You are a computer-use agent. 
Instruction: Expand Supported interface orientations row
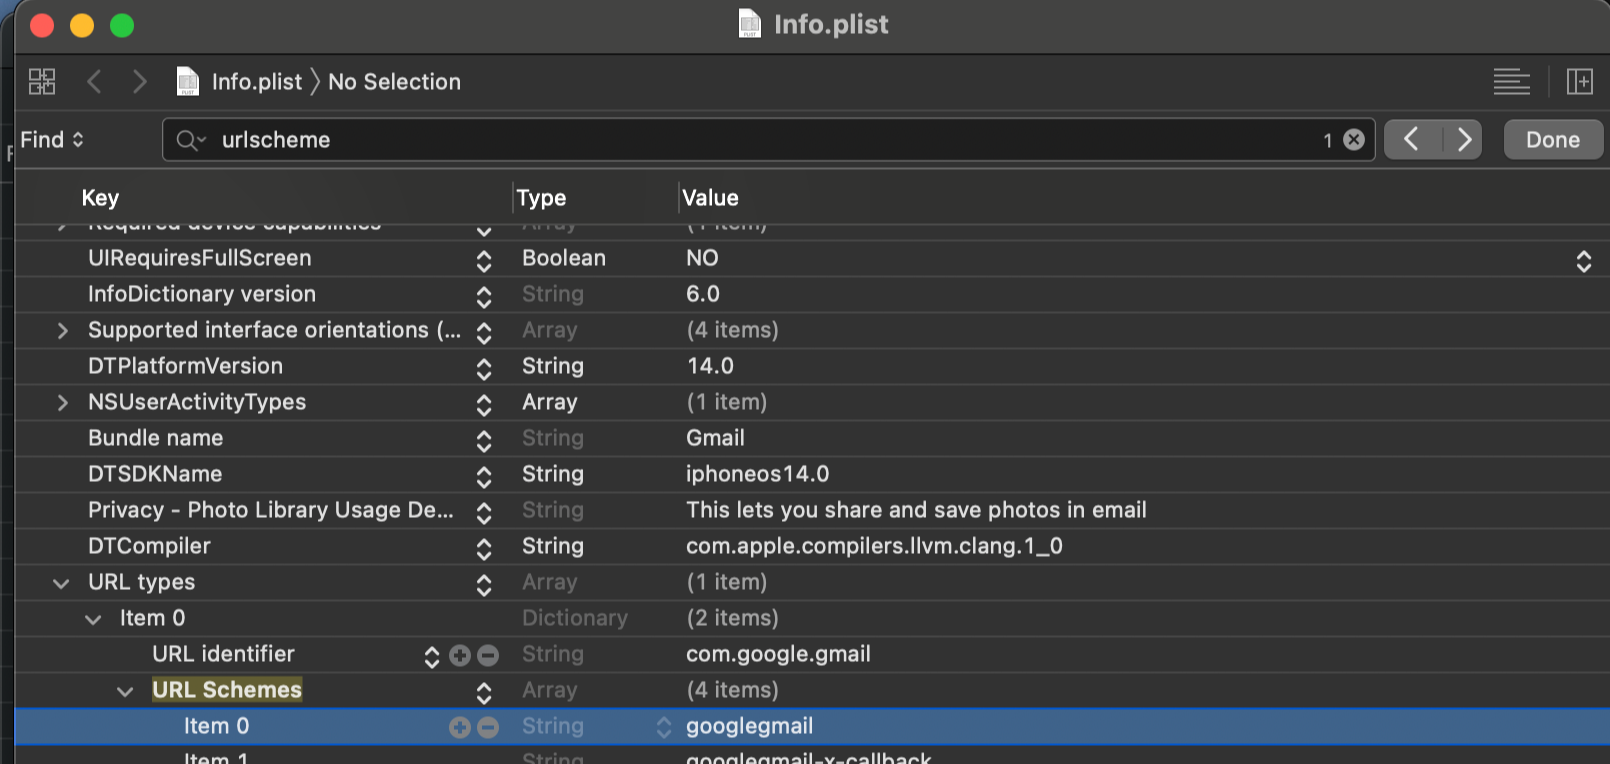point(62,331)
